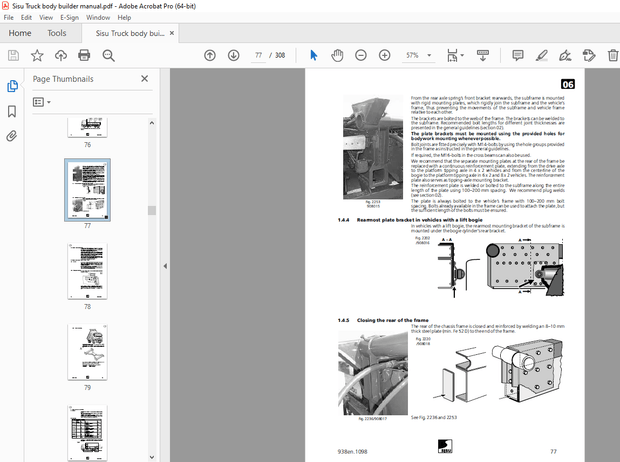Toggle the Bookmarks panel icon

coord(13,110)
